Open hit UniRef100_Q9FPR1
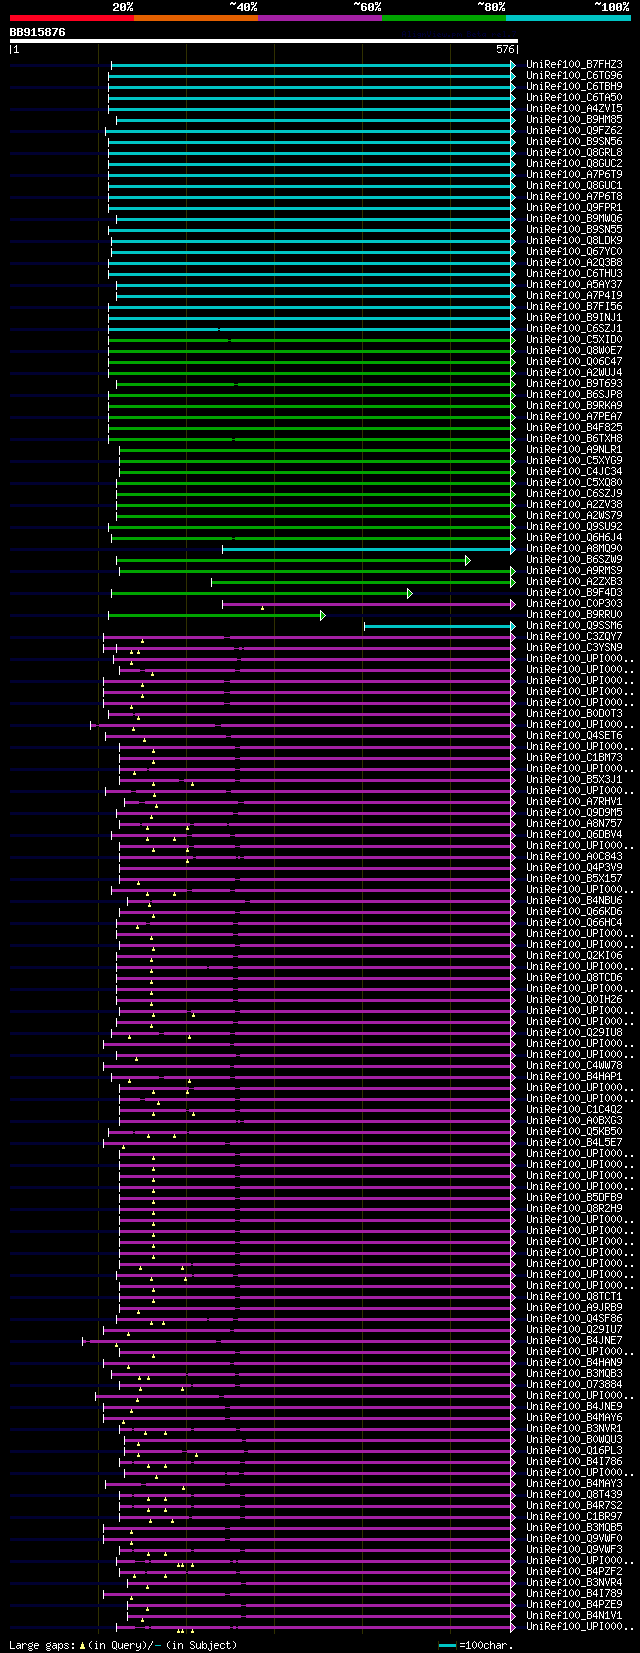The height and width of the screenshot is (1653, 640). pyautogui.click(x=574, y=207)
